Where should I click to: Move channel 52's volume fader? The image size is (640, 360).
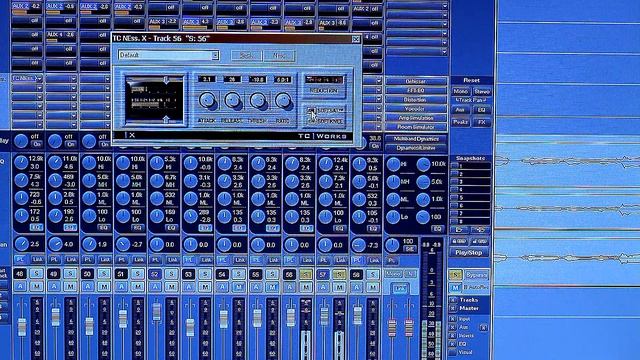[x=156, y=312]
